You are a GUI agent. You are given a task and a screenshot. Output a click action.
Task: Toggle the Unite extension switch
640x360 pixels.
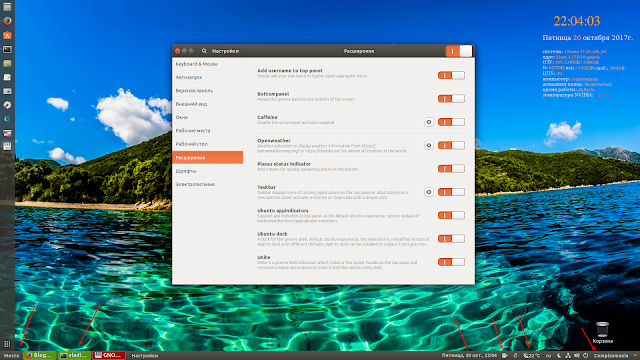[451, 262]
